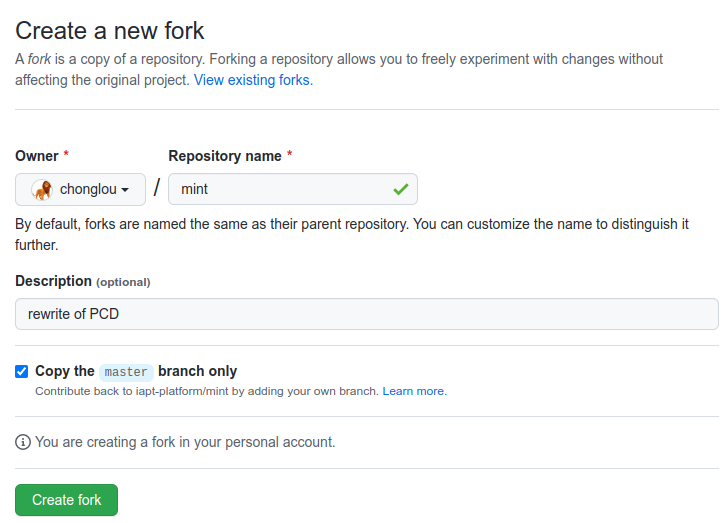Screen dimensions: 725x523
Task: Focus the Repository name field containing mint
Action: tap(280, 189)
